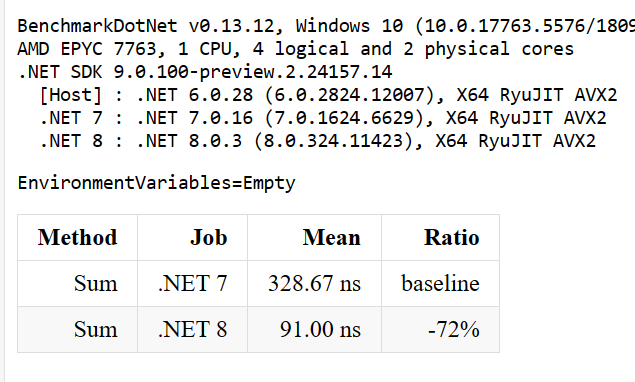The height and width of the screenshot is (382, 635).
Task: Select the 328.67 ns mean cell
Action: pos(314,283)
